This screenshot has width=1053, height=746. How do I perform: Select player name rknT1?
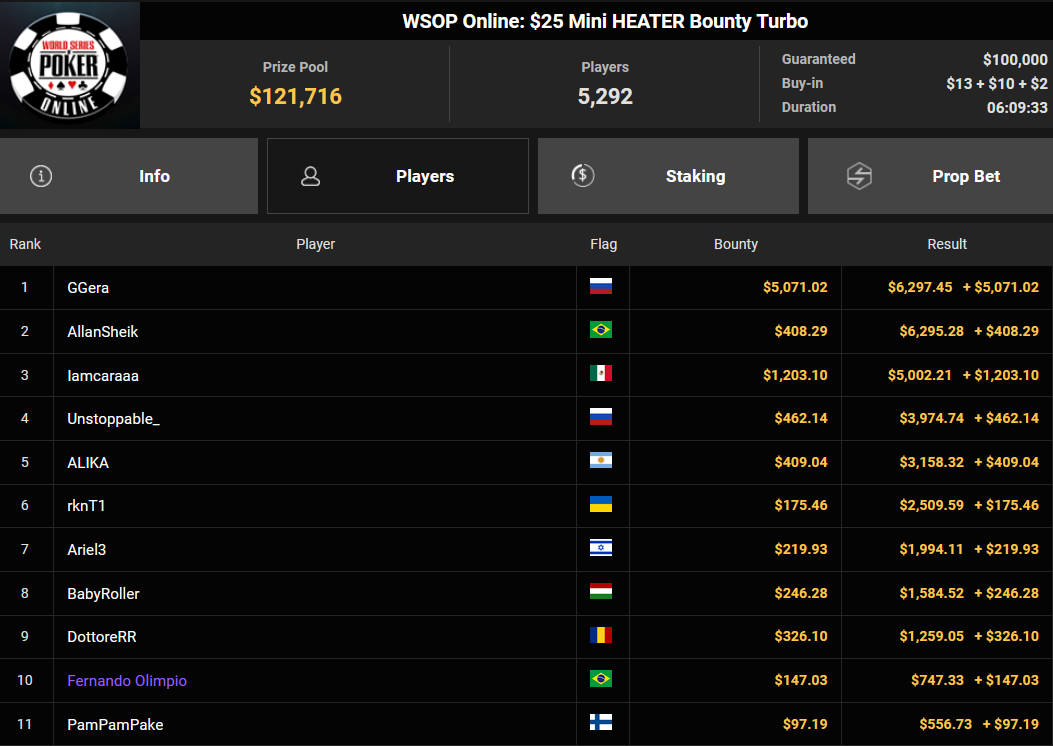pyautogui.click(x=86, y=506)
